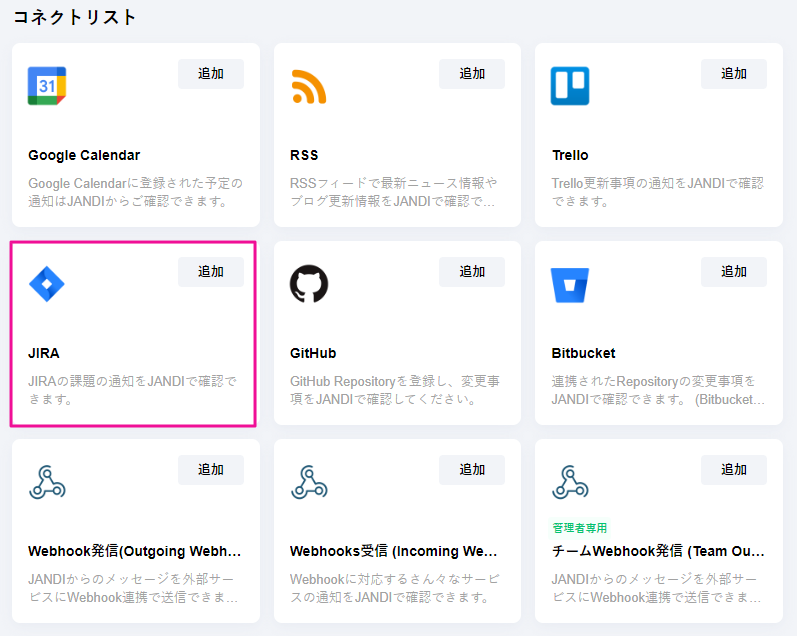Click the Incoming Webhooks card icon

309,482
